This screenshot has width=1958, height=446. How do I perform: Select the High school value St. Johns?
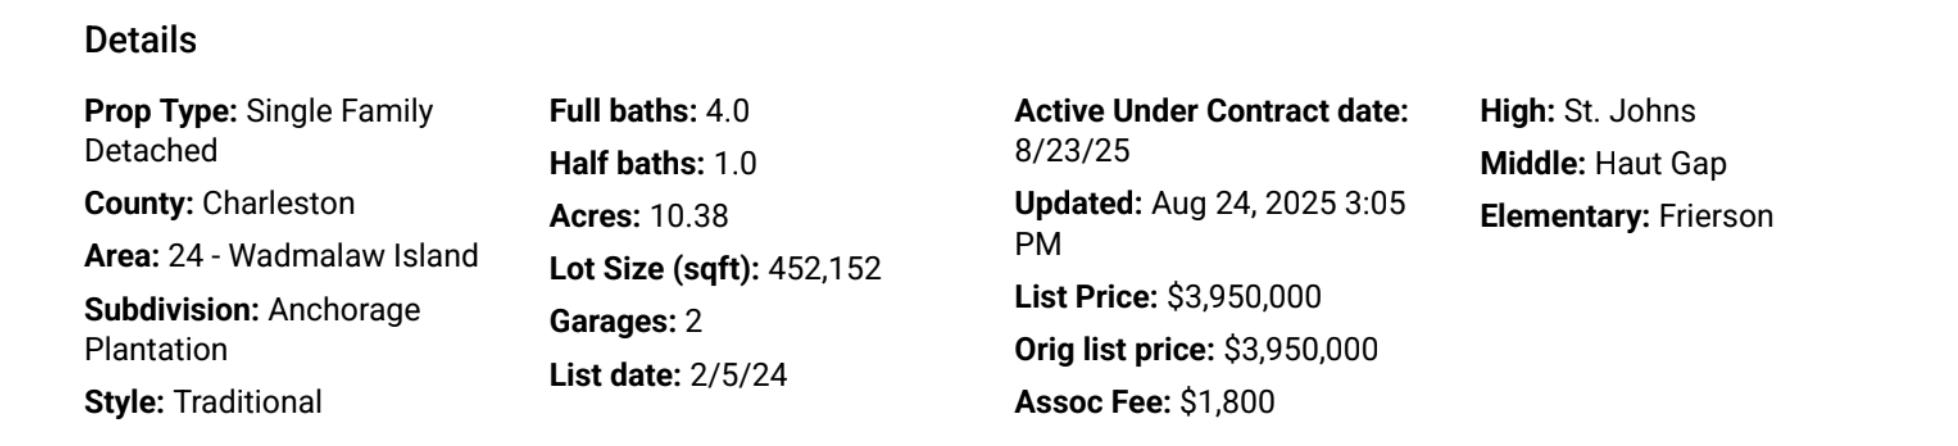(x=1629, y=111)
